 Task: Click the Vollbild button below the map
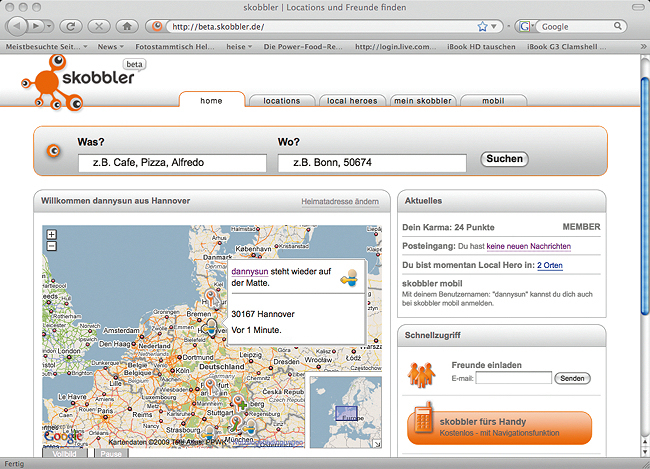[65, 454]
